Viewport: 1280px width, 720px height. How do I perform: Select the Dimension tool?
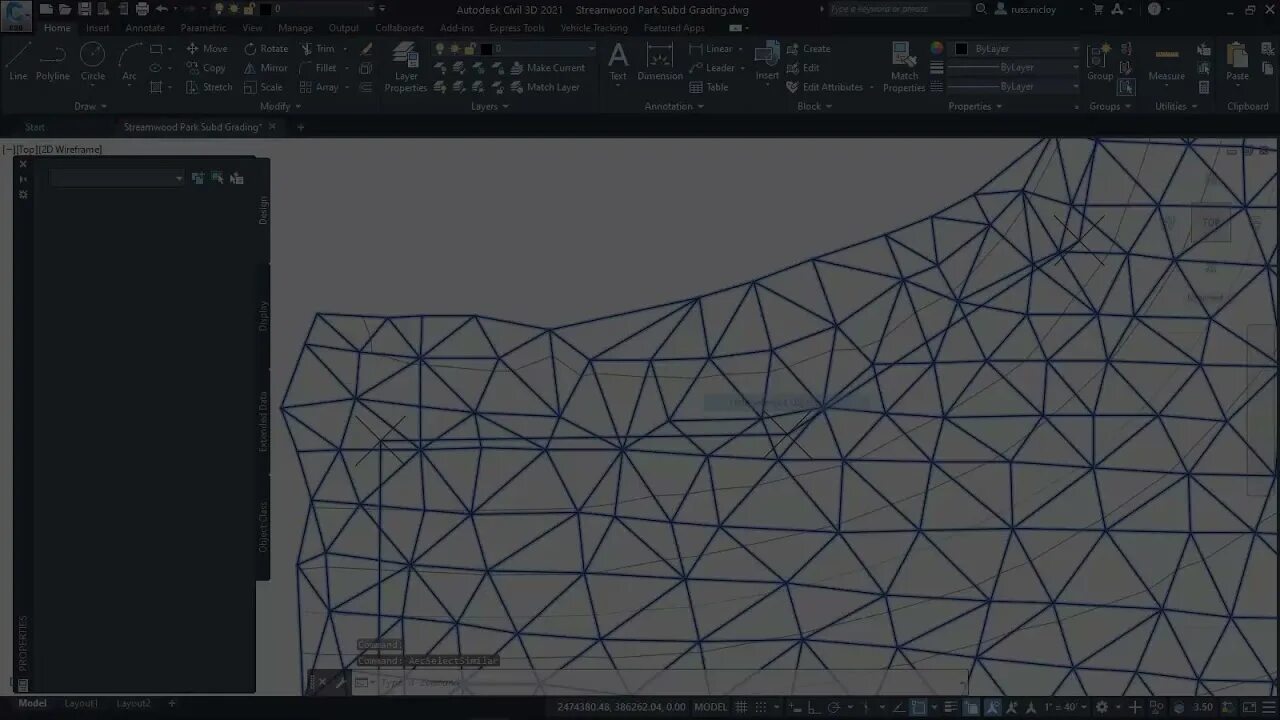660,62
